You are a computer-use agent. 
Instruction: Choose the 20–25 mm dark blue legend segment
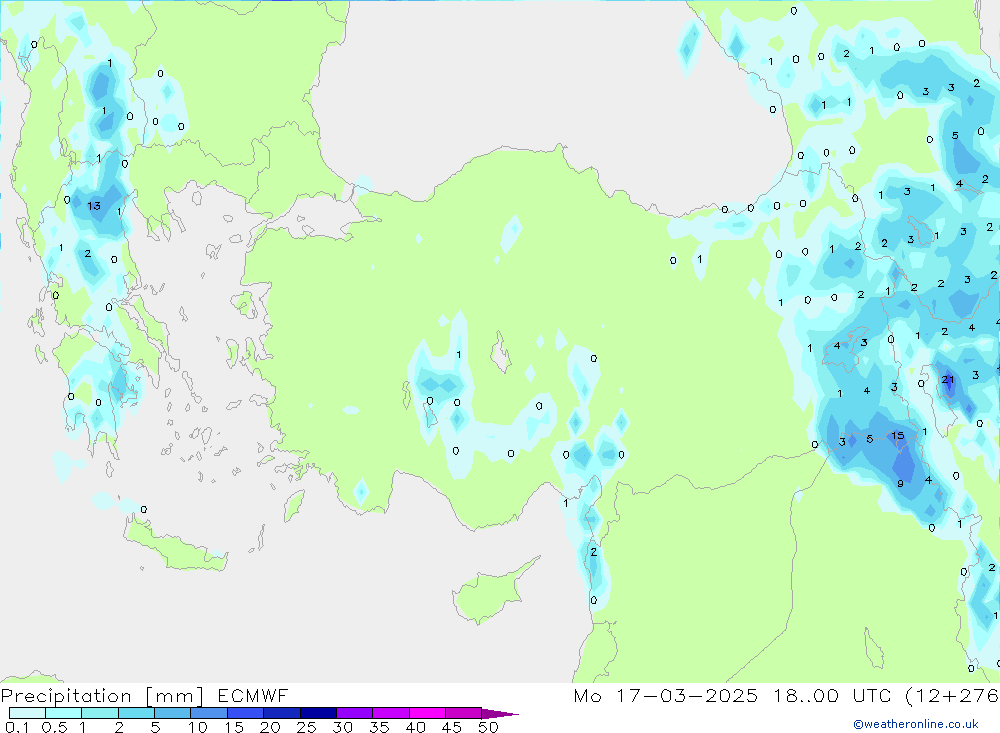tap(282, 713)
